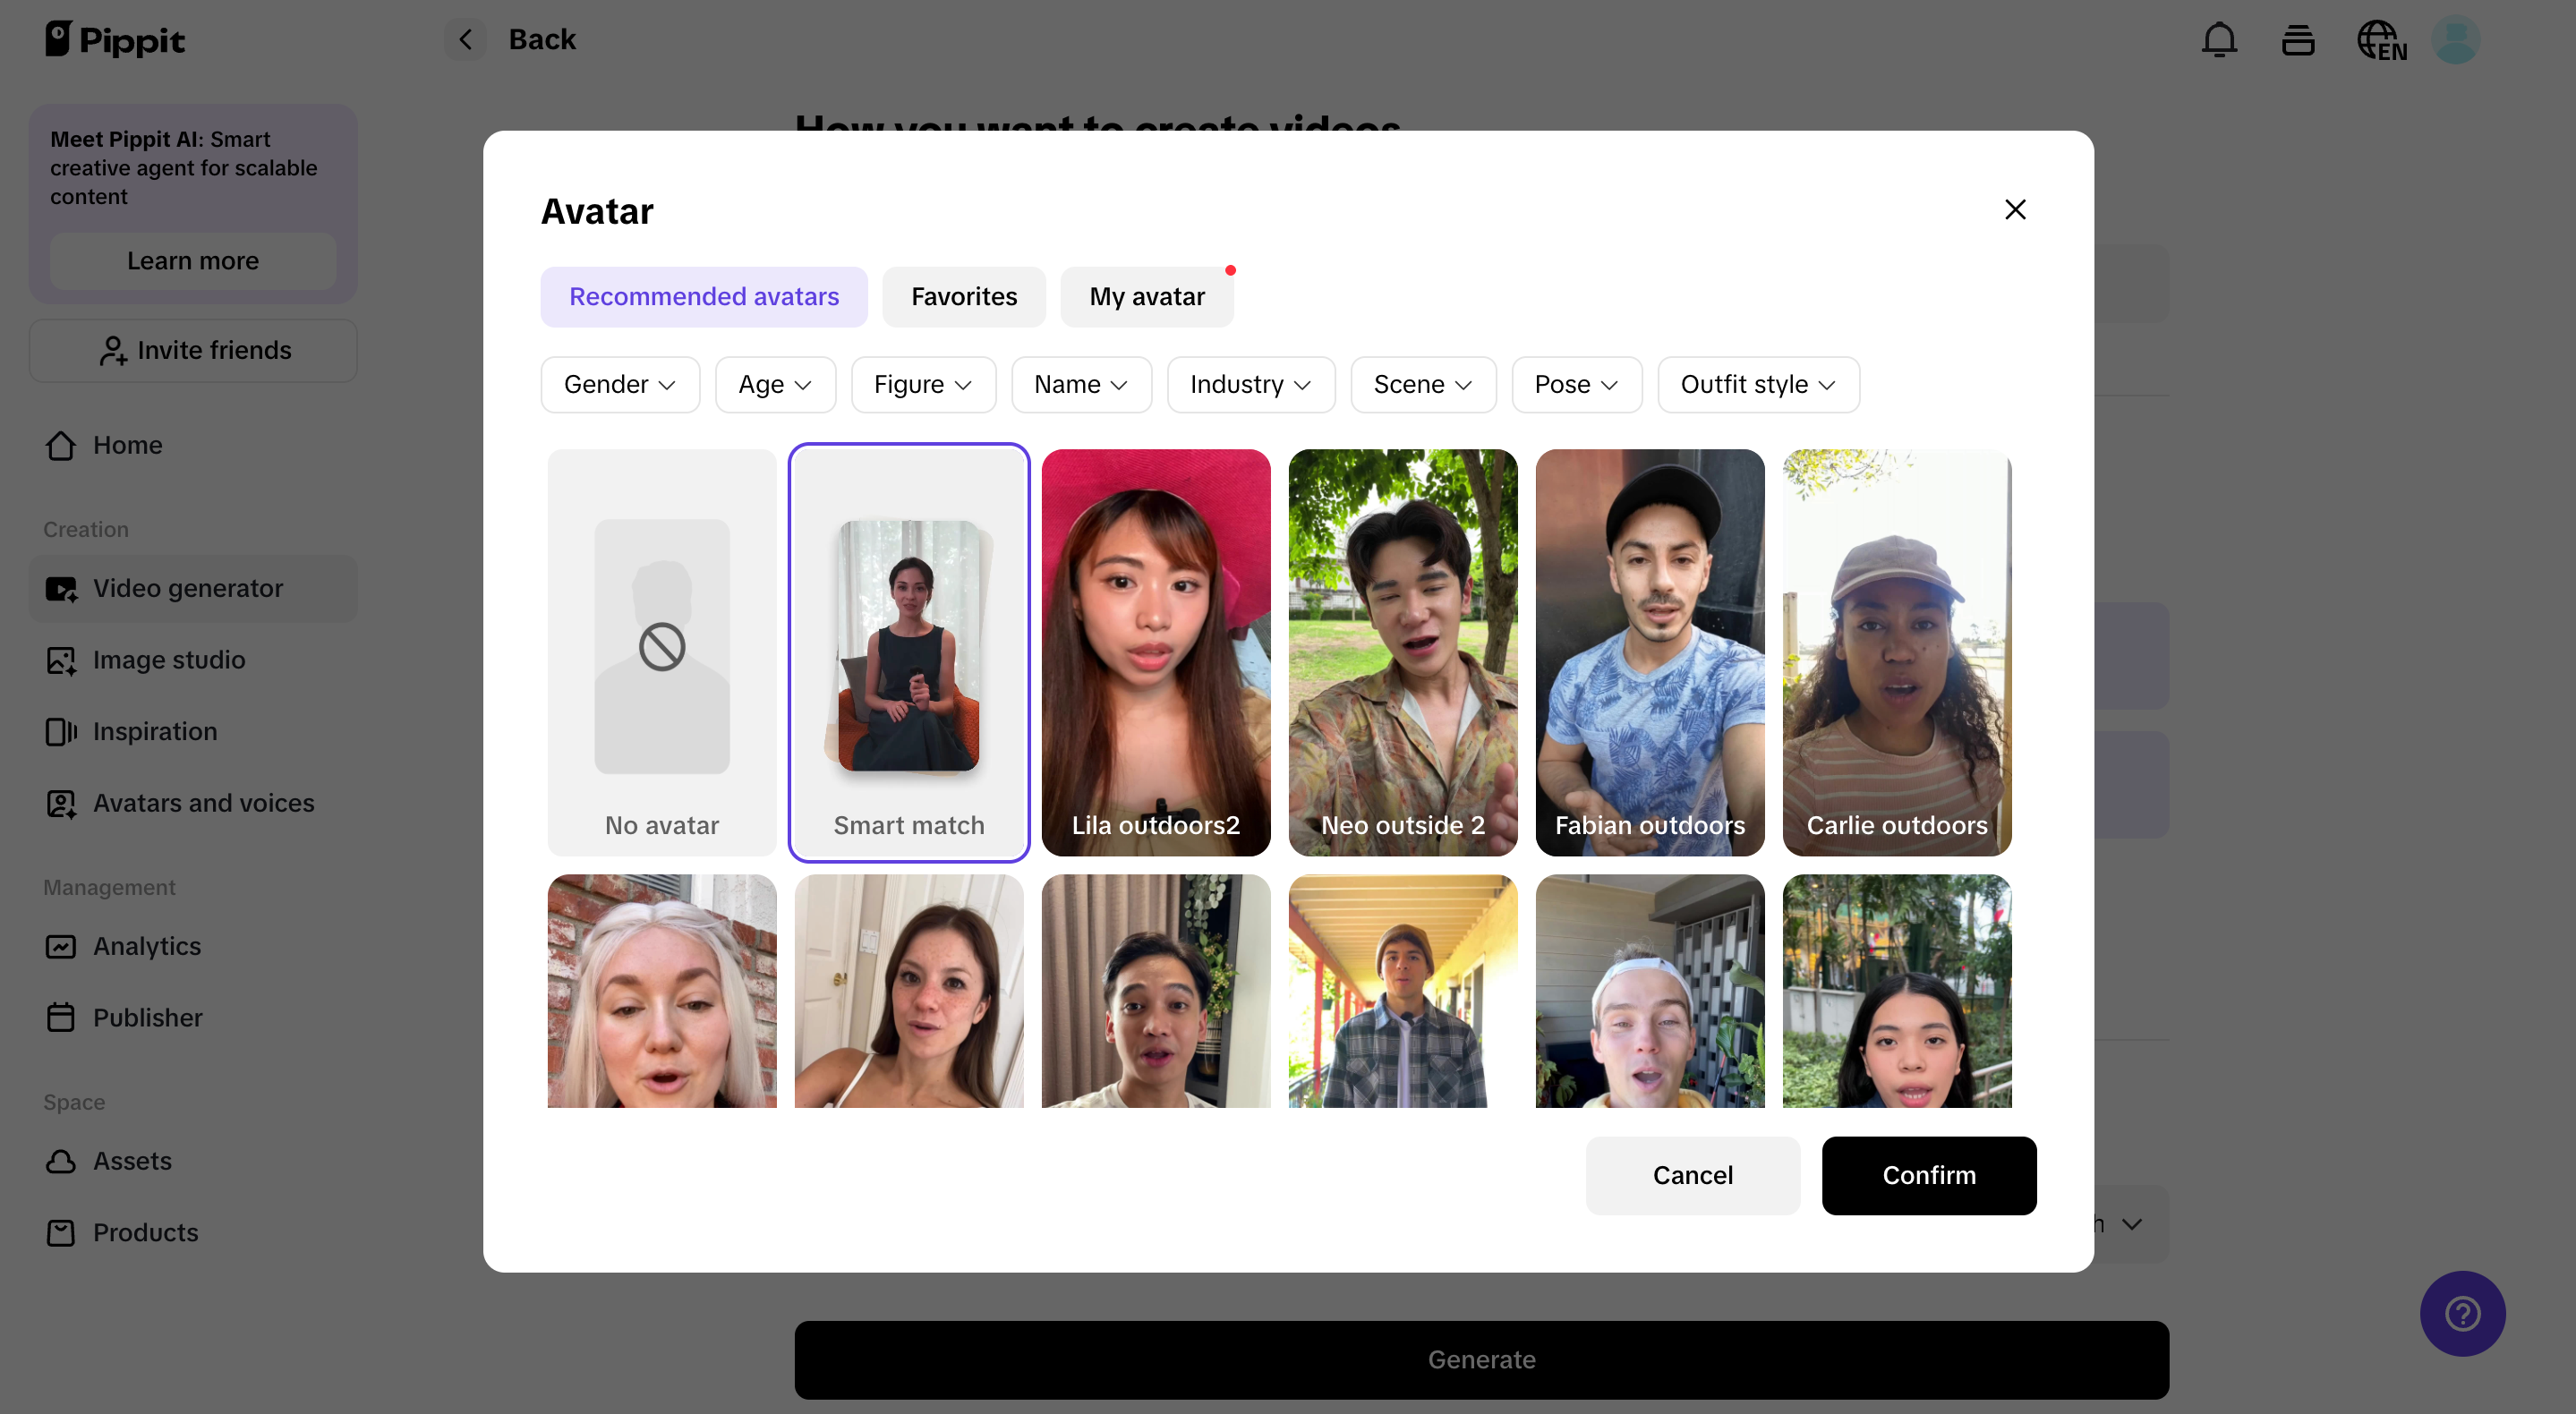Confirm the avatar selection

[x=1929, y=1175]
